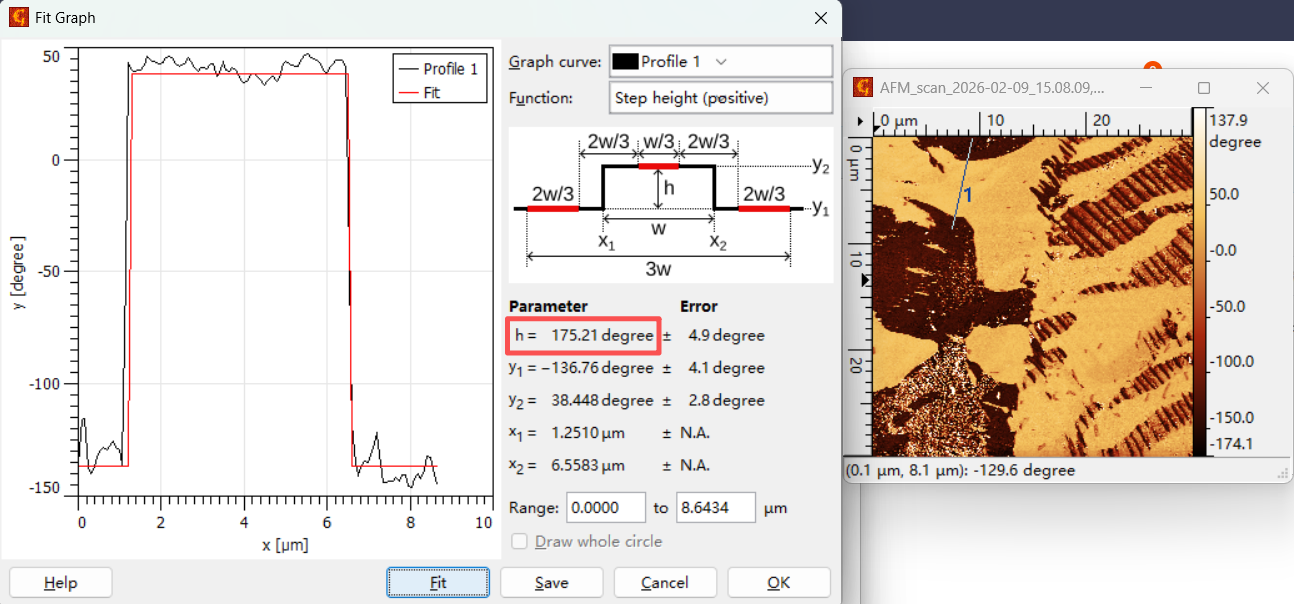This screenshot has width=1294, height=604.
Task: Click the Range end field showing 8.6434
Action: tap(716, 508)
